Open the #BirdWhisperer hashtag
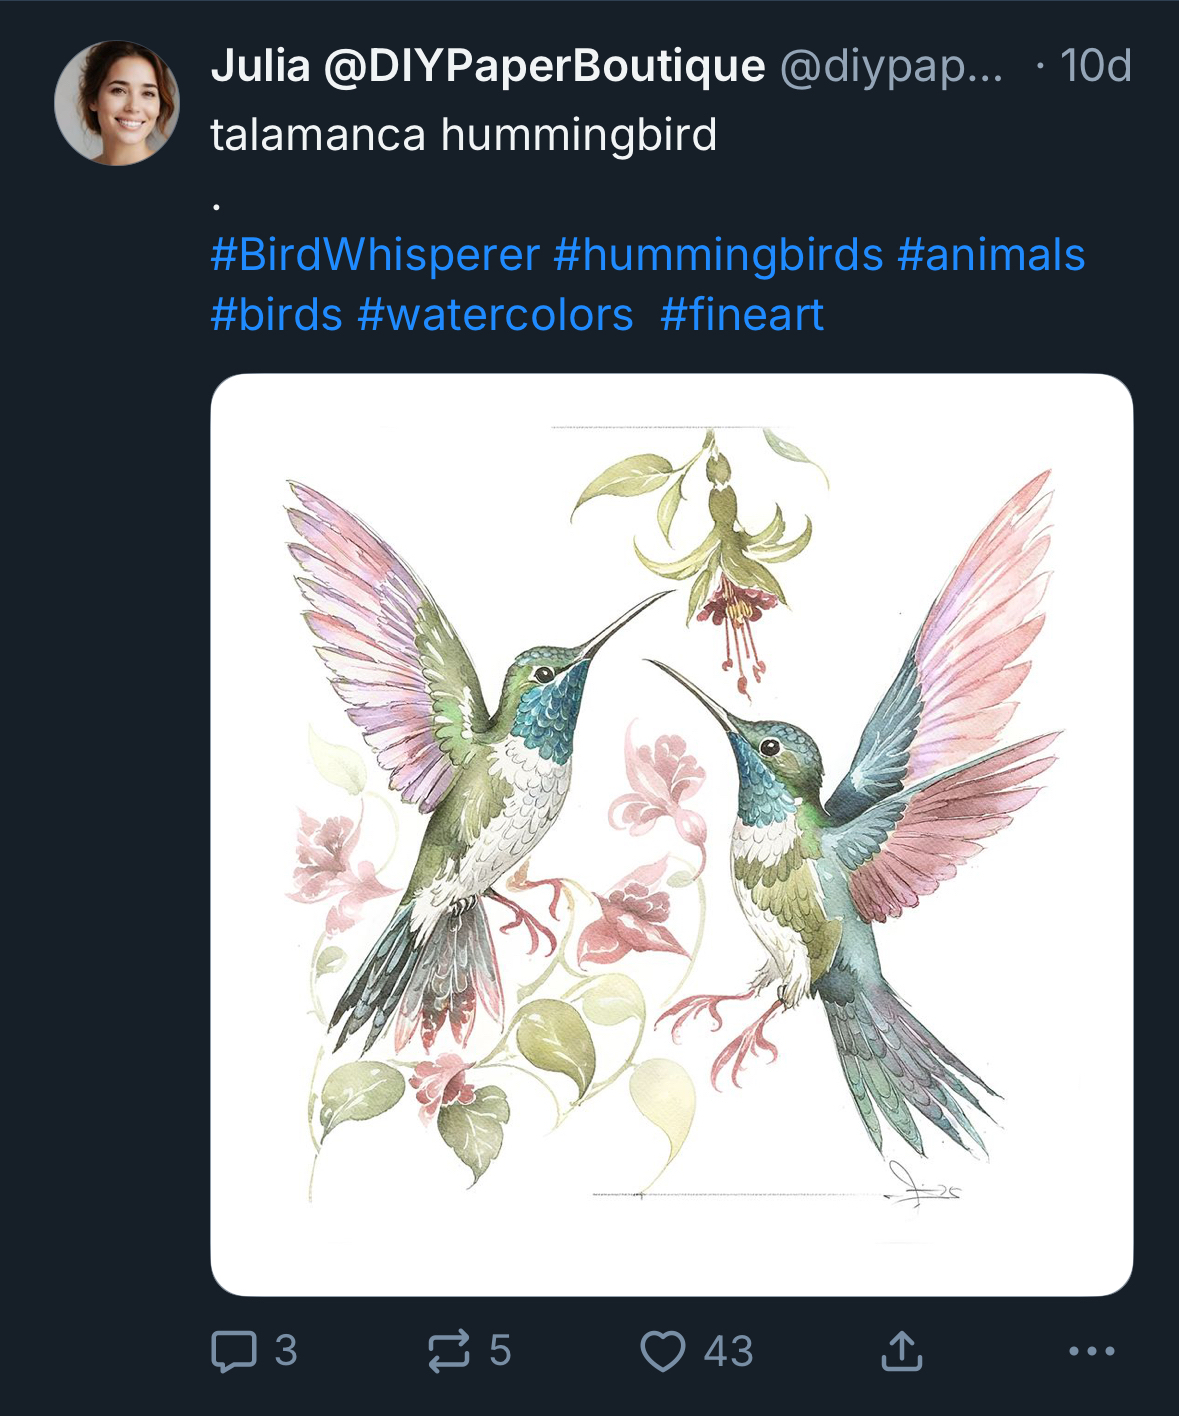 (x=375, y=255)
